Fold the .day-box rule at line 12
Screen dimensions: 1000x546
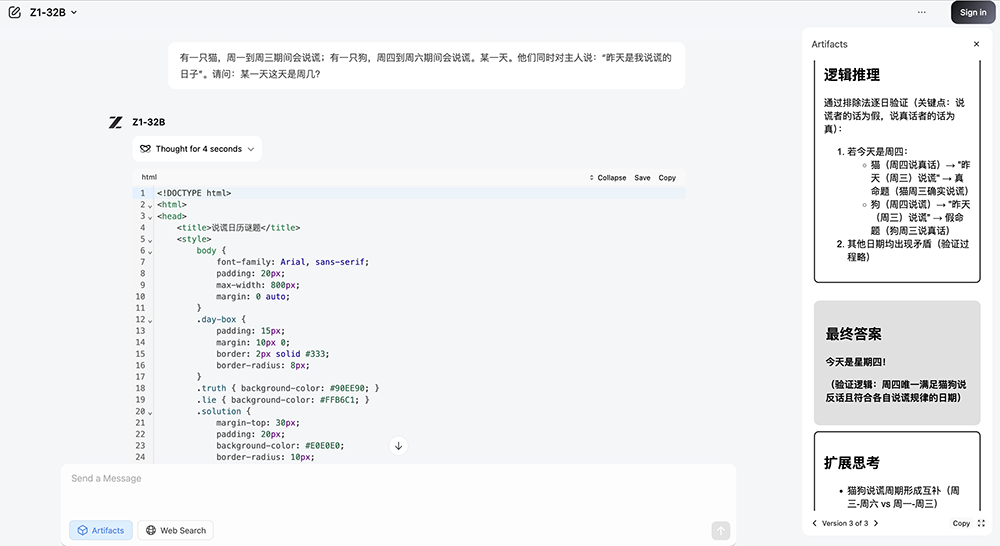(x=150, y=320)
